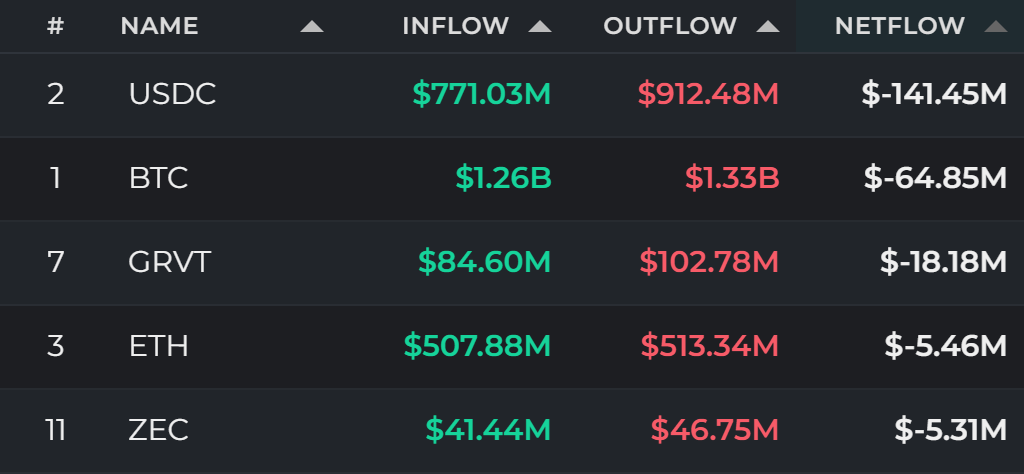Open the ZEC token row

tap(512, 430)
